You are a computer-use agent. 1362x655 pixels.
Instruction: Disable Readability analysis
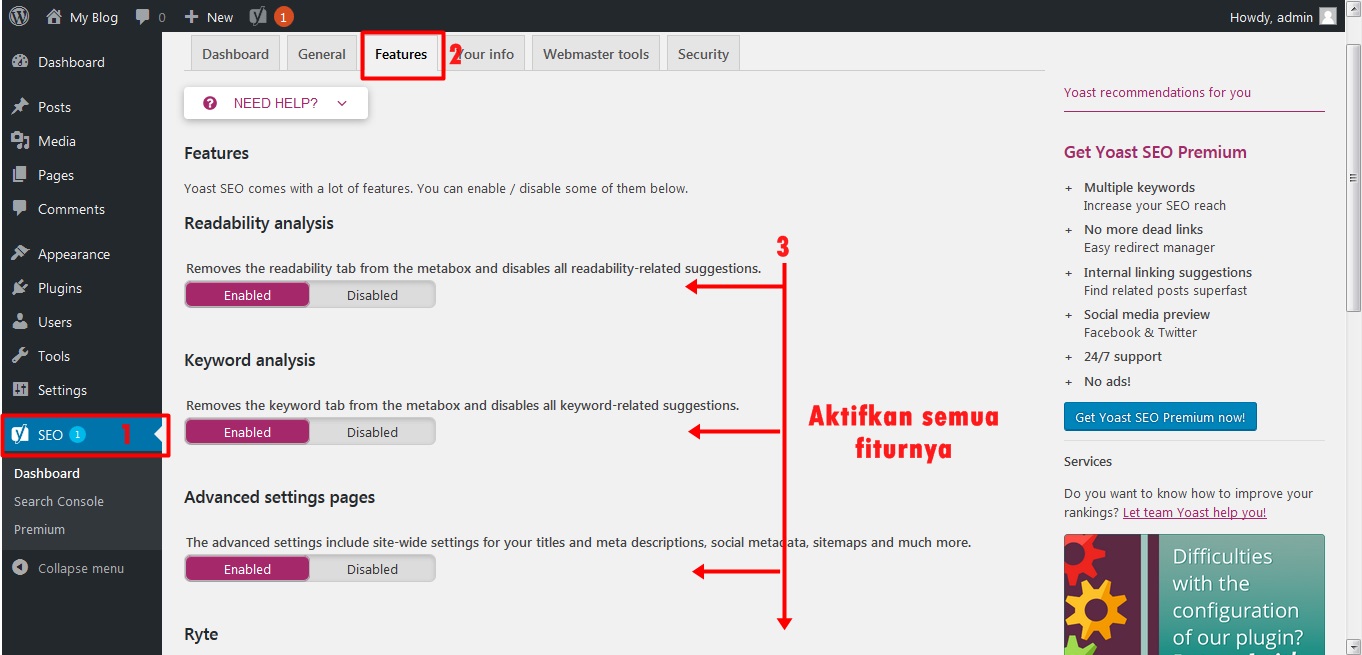tap(372, 295)
